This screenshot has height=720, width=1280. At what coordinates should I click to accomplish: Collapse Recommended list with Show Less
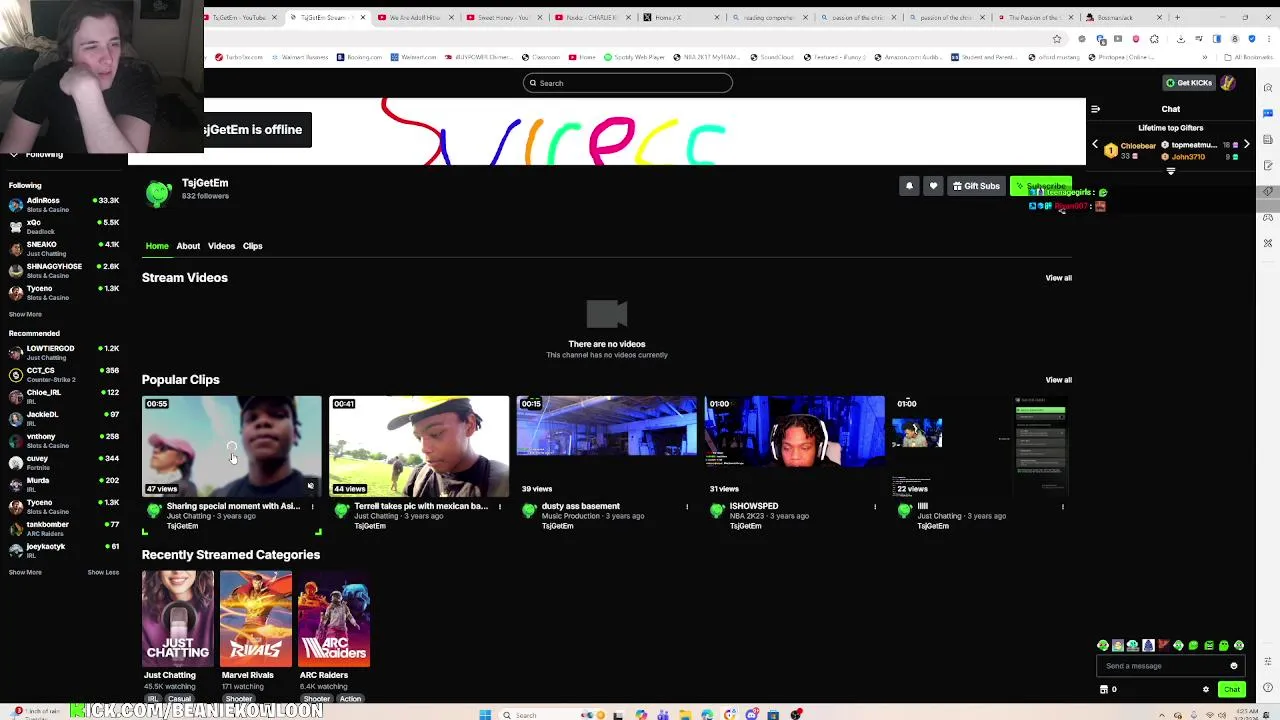tap(103, 572)
